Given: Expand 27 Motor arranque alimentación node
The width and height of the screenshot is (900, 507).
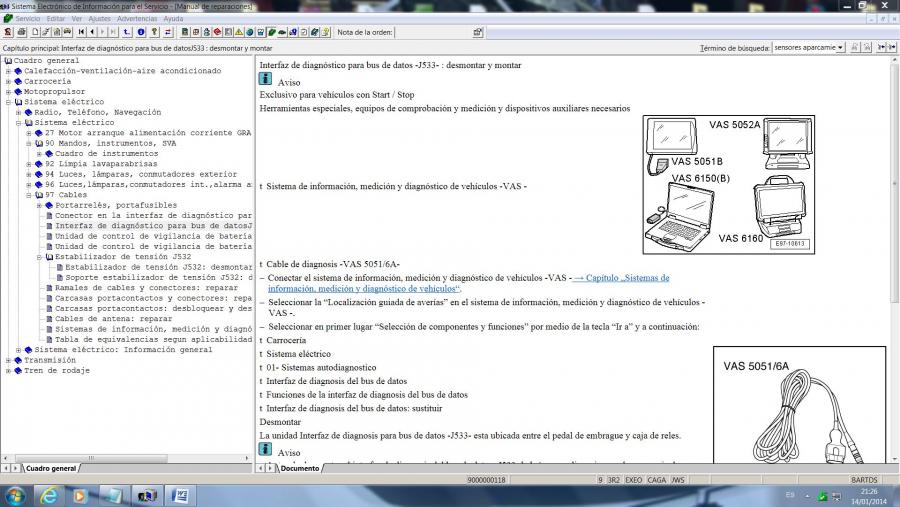Looking at the screenshot, I should click(29, 133).
